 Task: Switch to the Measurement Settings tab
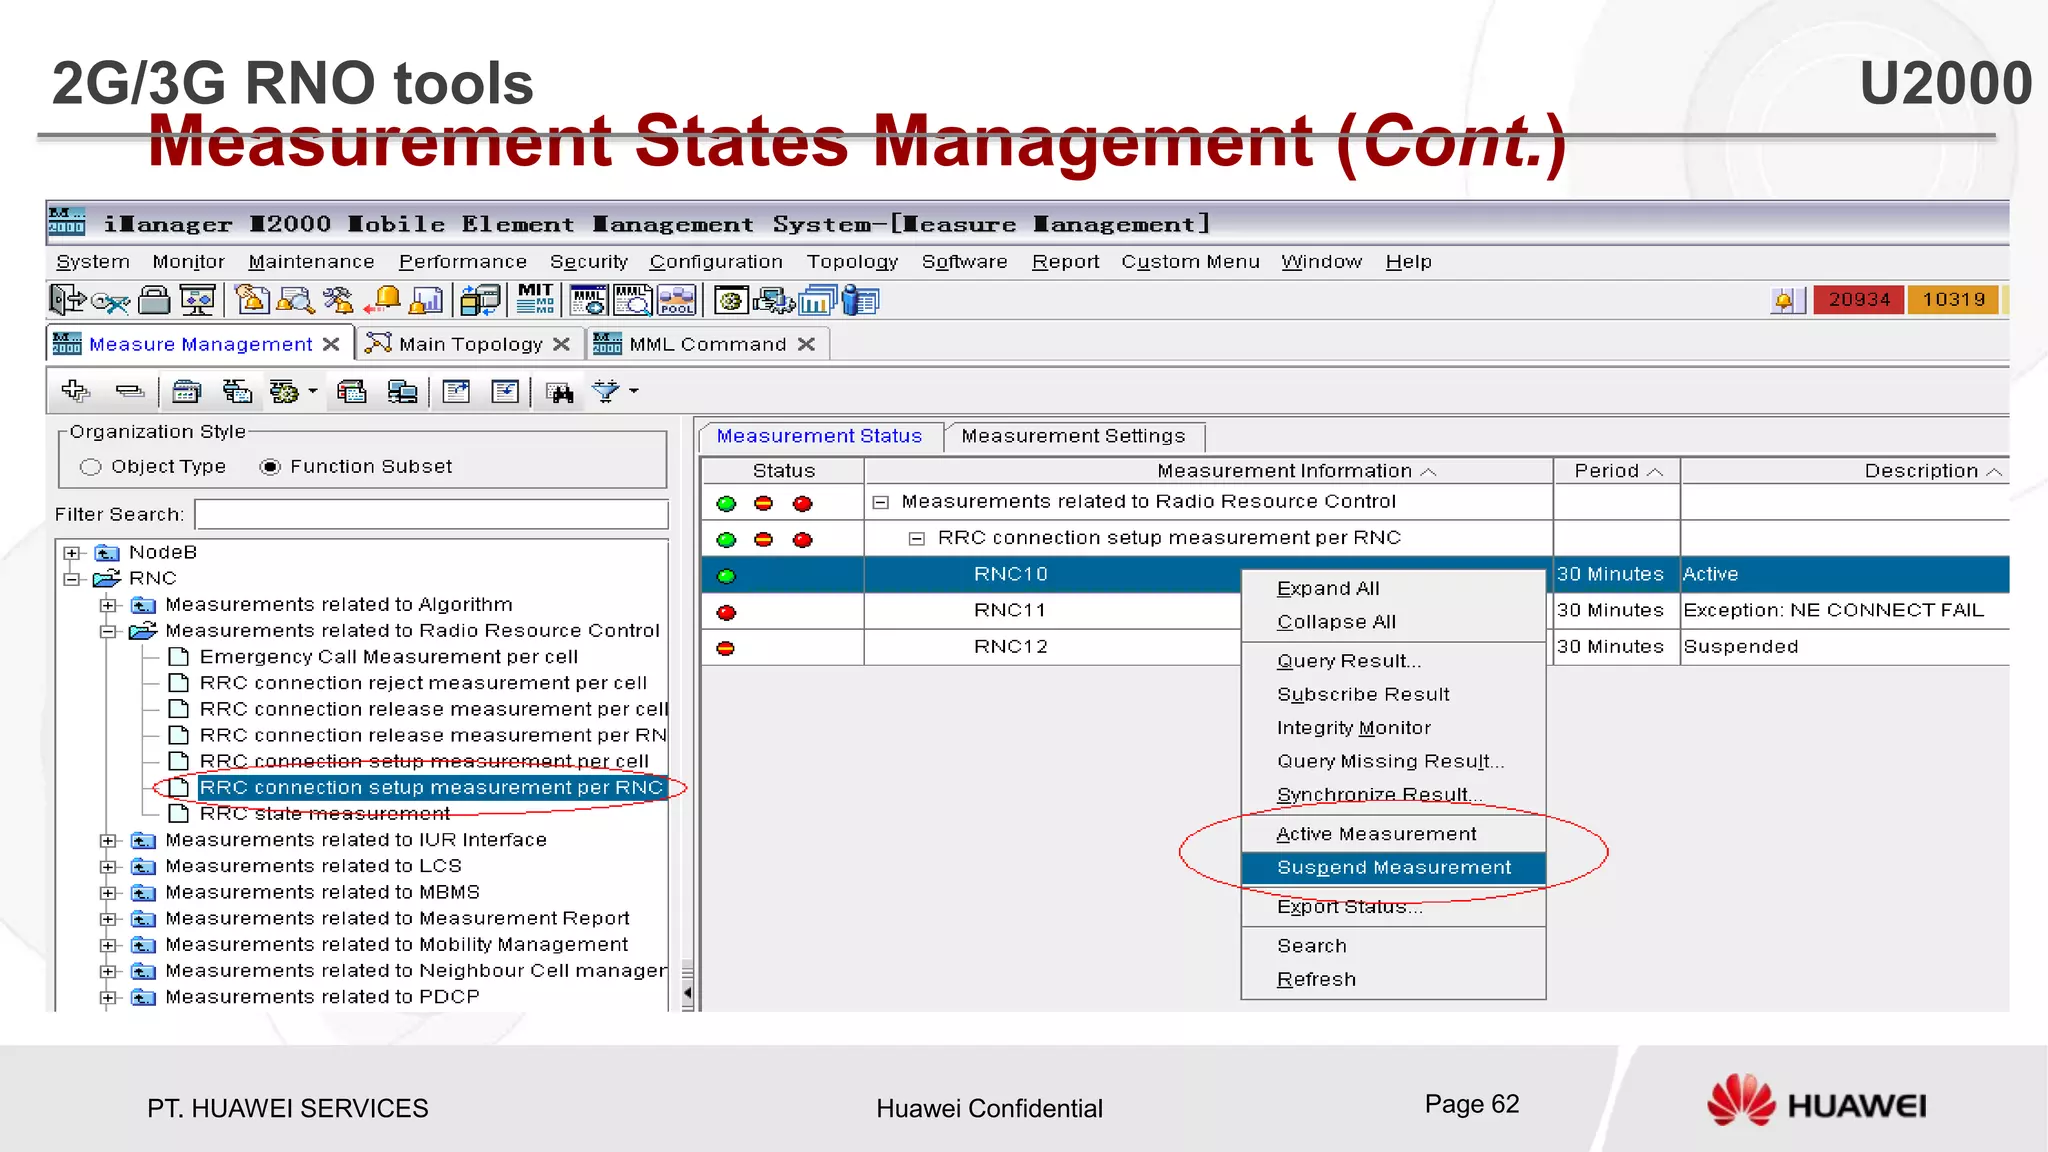(x=1073, y=436)
